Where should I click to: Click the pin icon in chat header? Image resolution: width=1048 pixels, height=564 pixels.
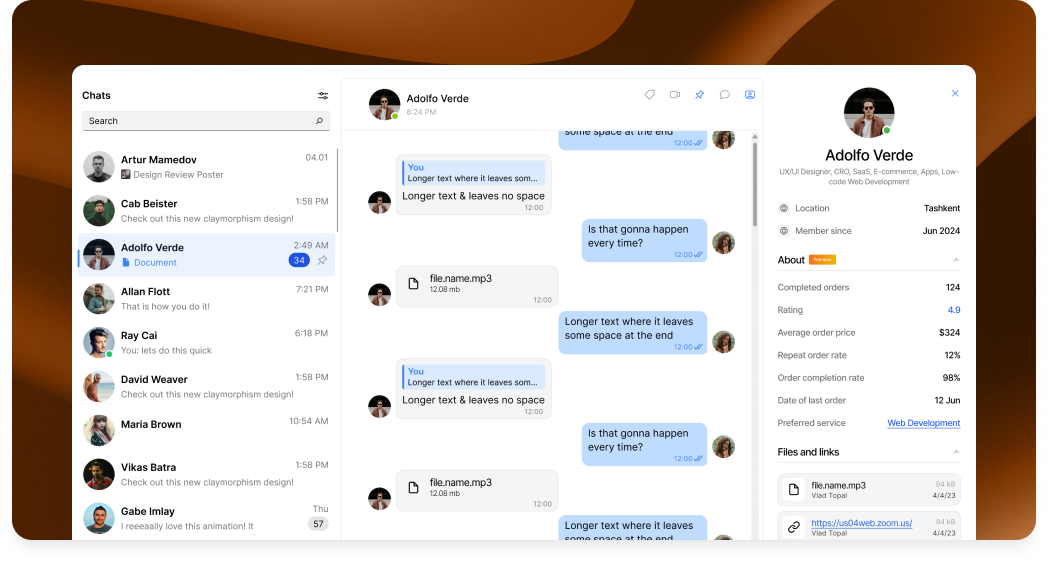click(700, 95)
